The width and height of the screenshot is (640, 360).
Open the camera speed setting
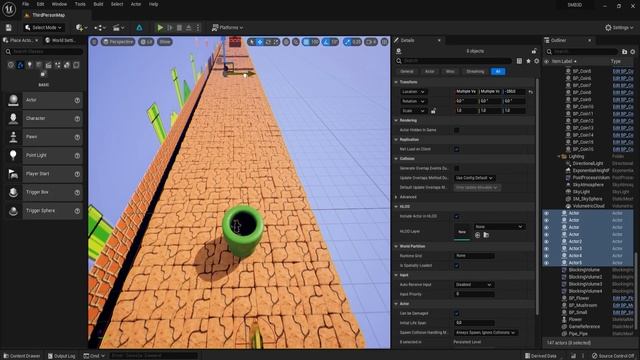(371, 42)
